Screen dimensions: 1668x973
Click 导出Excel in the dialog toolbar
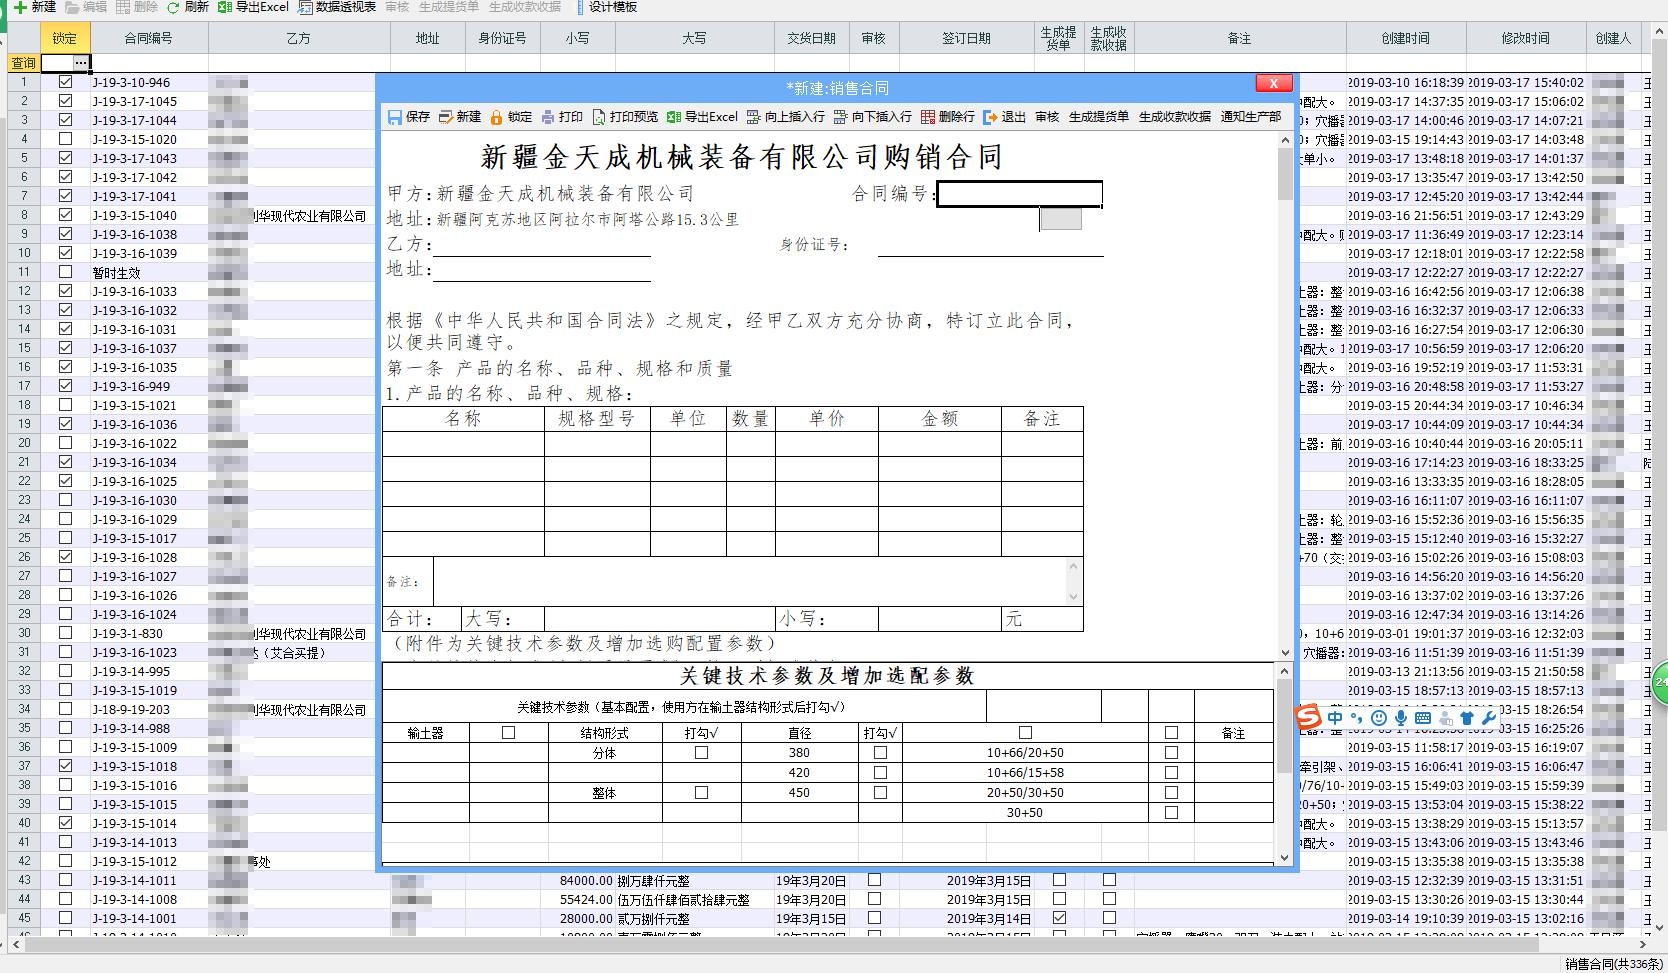pyautogui.click(x=702, y=117)
